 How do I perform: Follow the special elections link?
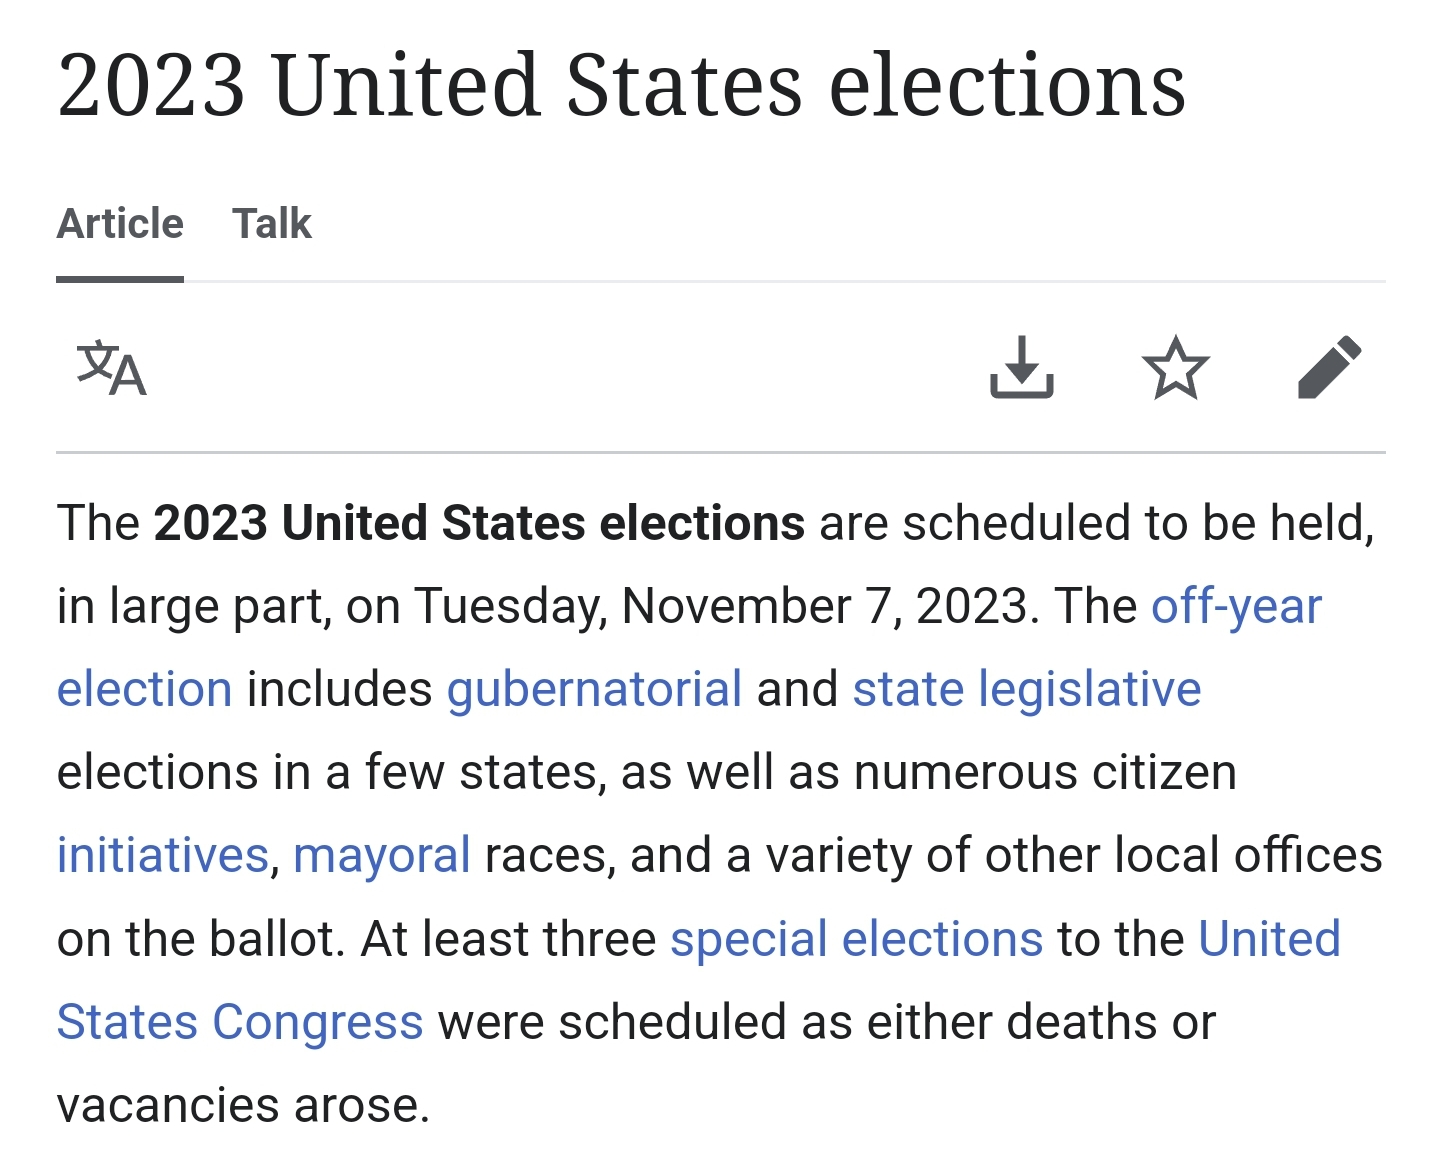pyautogui.click(x=856, y=940)
